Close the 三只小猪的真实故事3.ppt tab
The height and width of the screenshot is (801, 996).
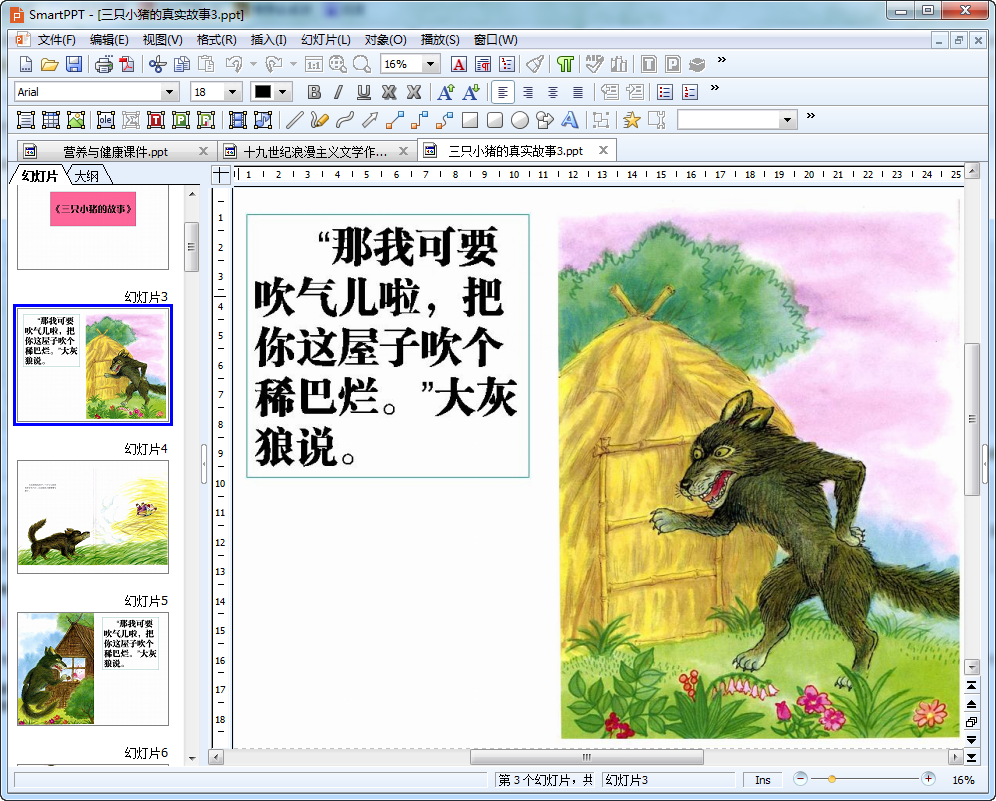click(x=603, y=151)
